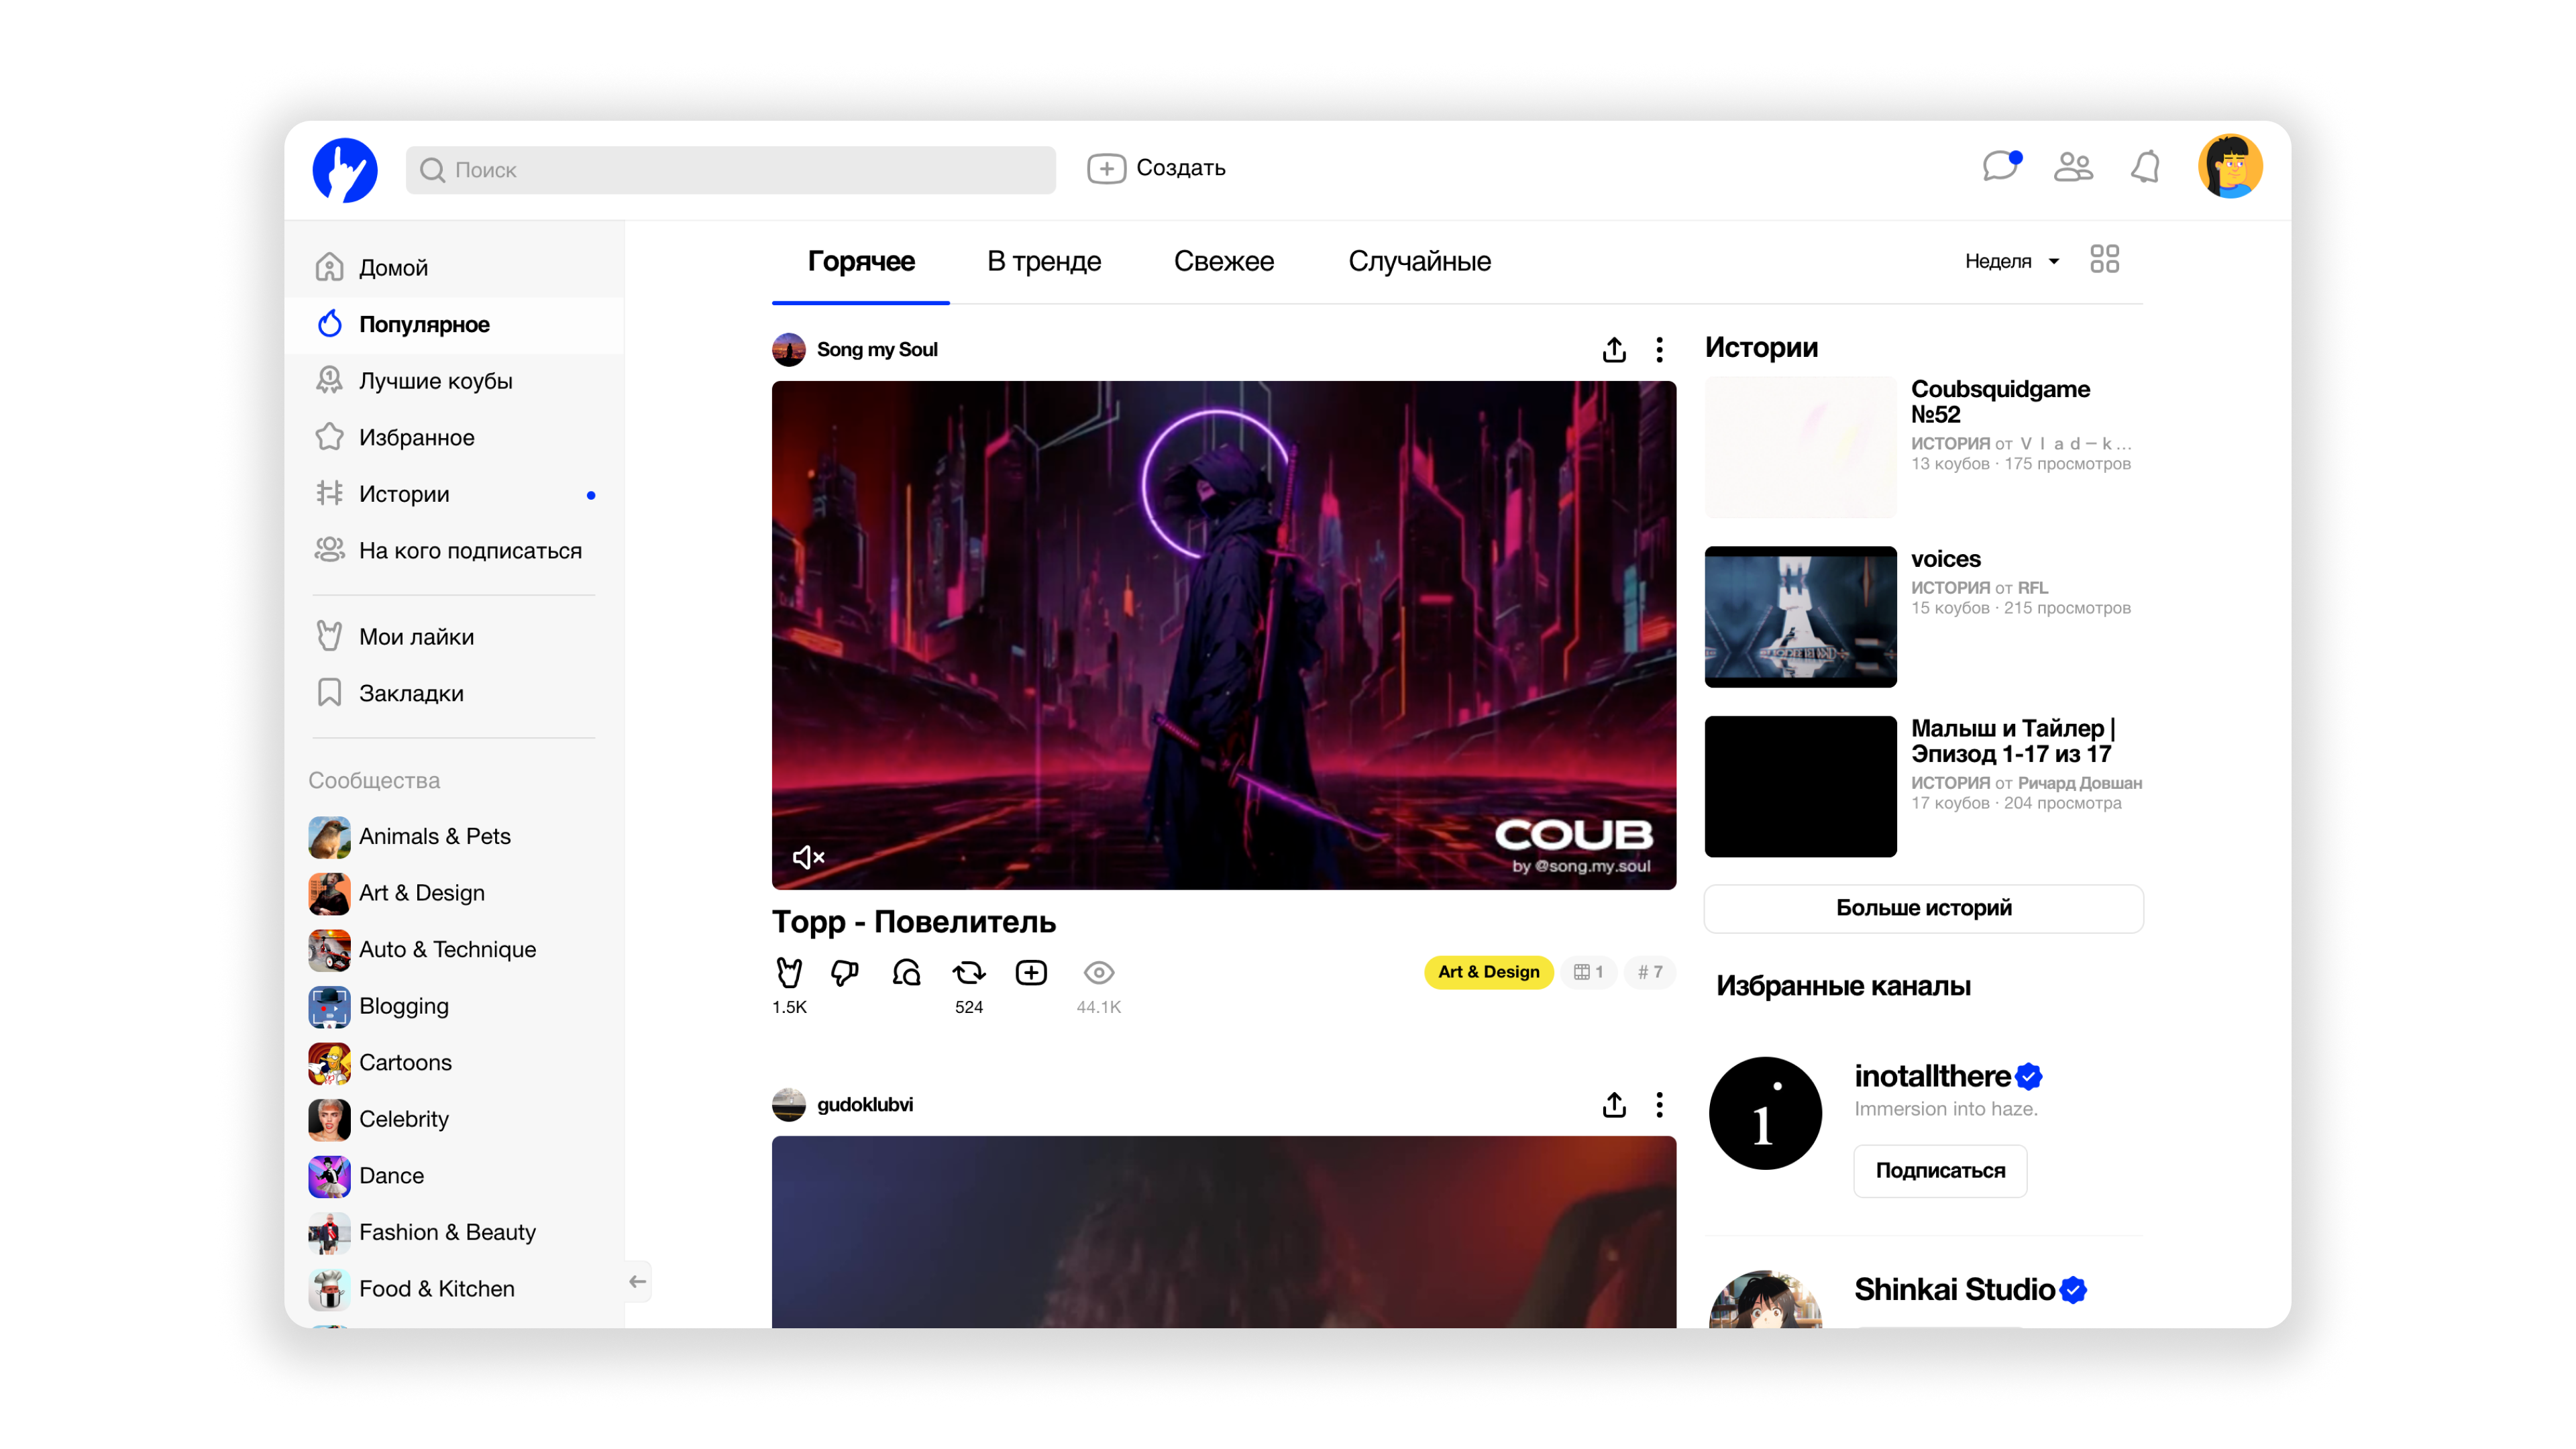2576x1449 pixels.
Task: Unmute the coub video sound
Action: click(808, 857)
